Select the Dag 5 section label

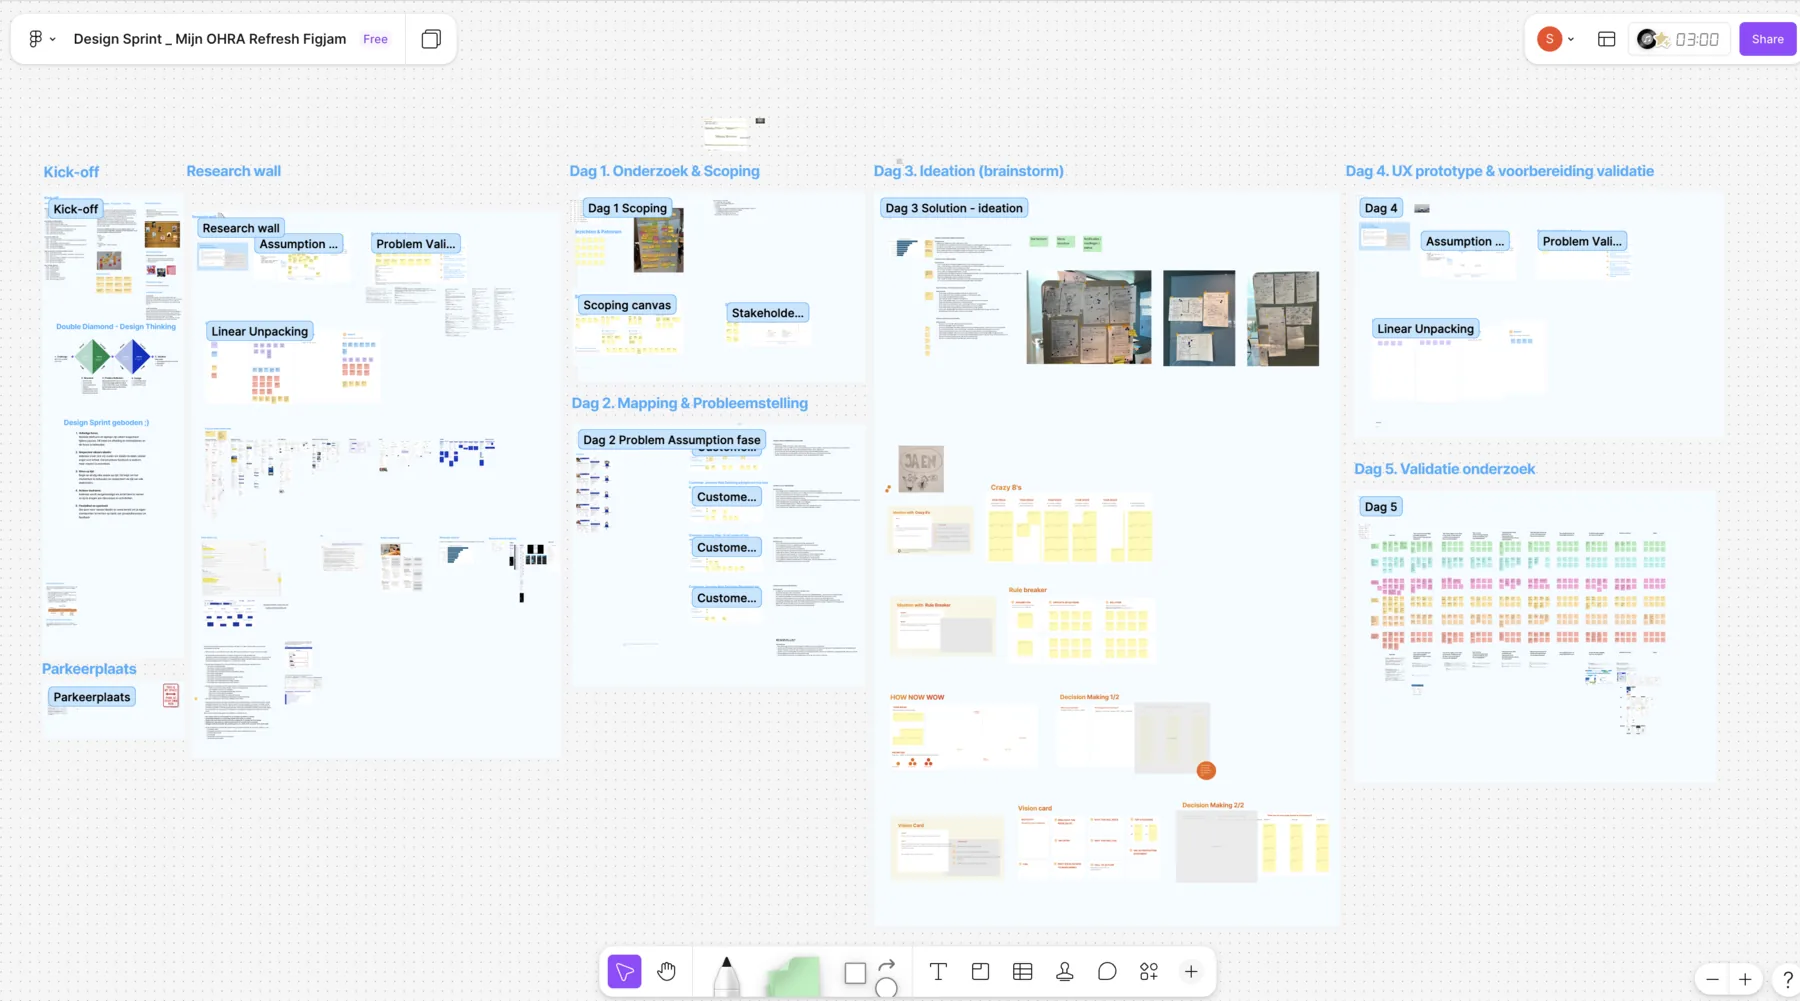pos(1381,507)
